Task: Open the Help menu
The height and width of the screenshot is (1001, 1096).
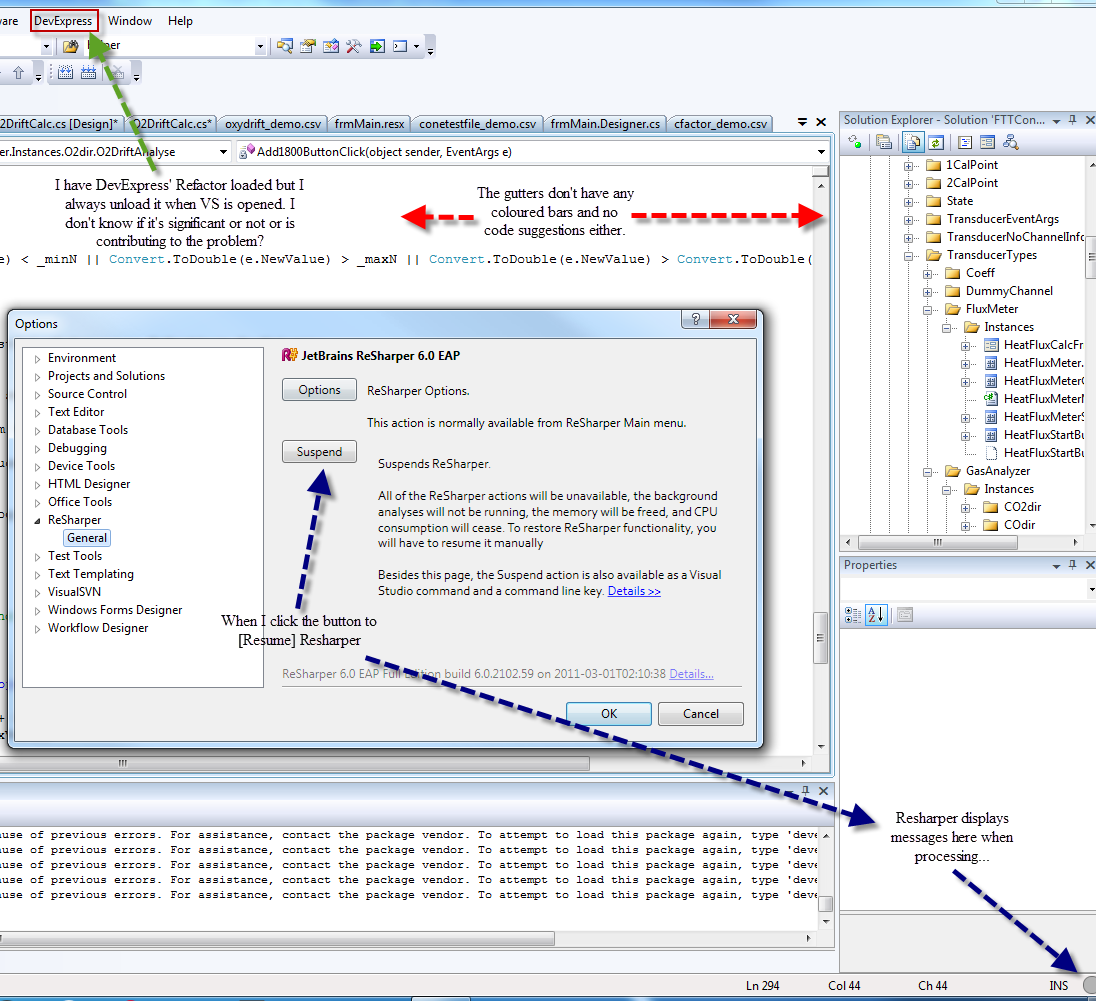Action: pos(180,21)
